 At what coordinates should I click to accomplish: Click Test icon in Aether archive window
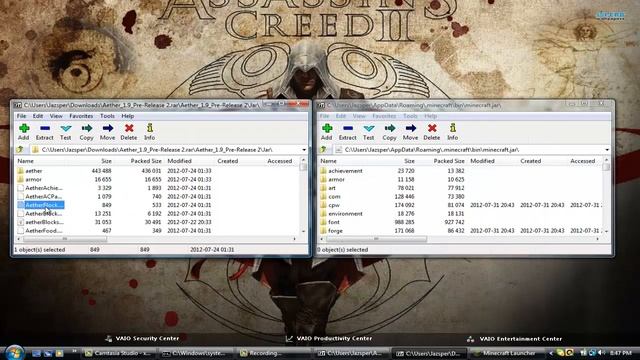point(66,132)
